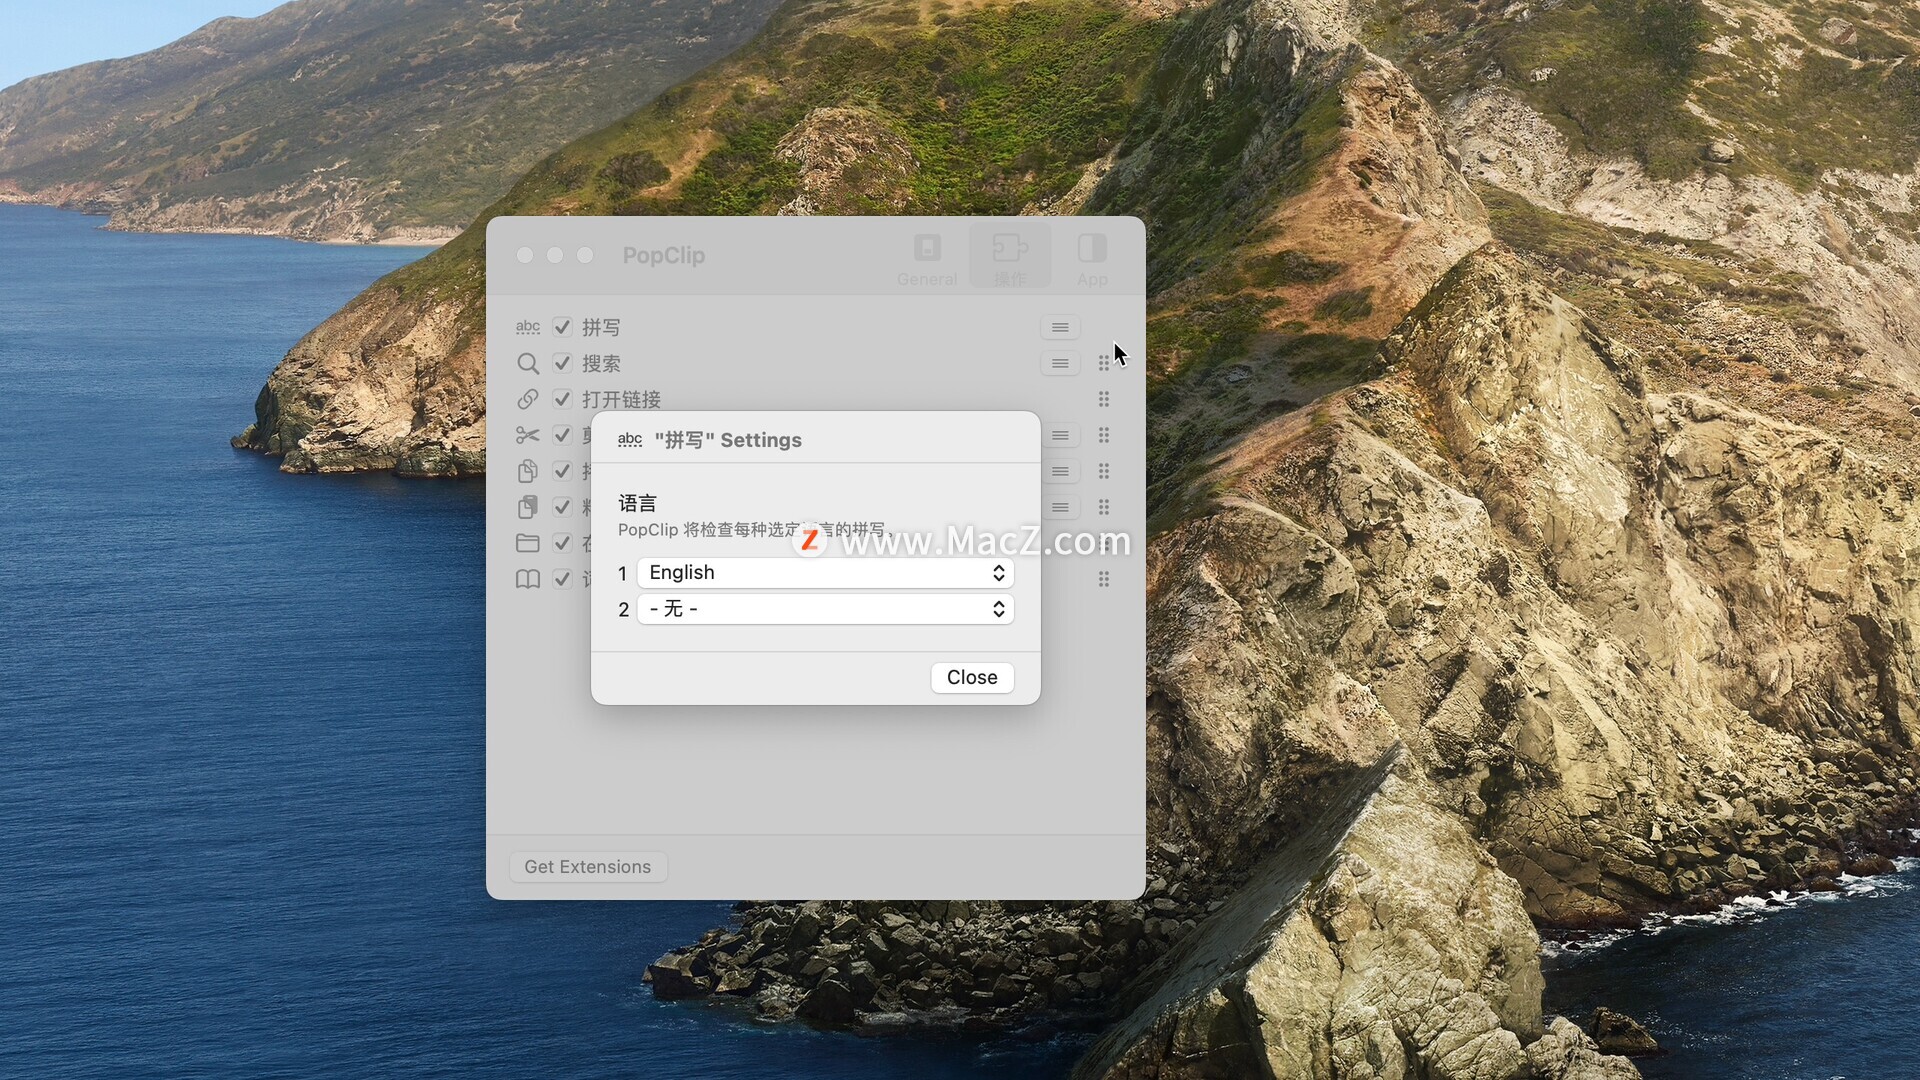
Task: Open options button for the 拼写 row
Action: 1060,327
